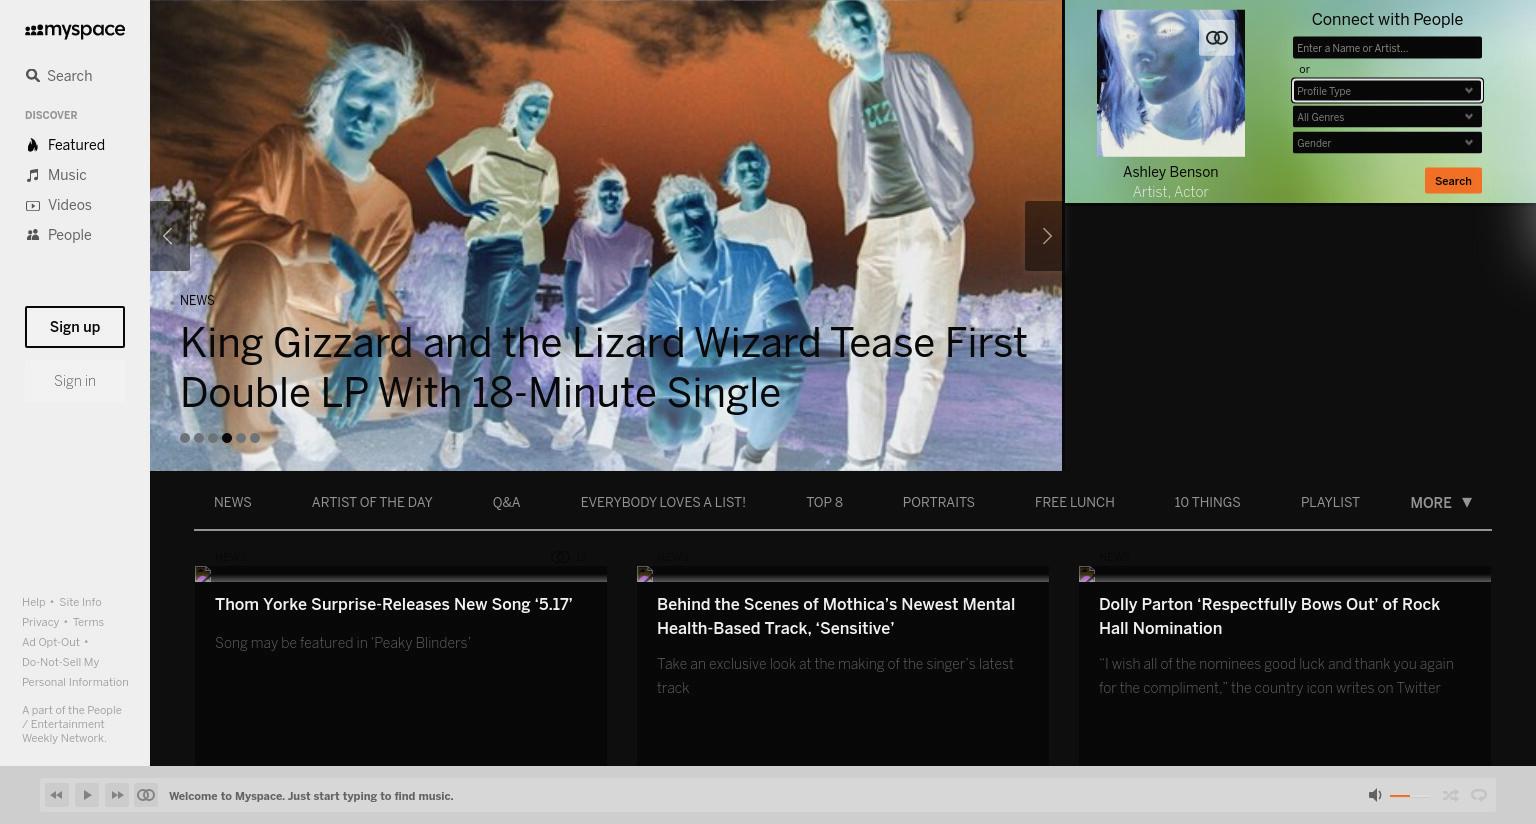The height and width of the screenshot is (824, 1536).
Task: Open Thom Yorke '5.17' article
Action: 394,605
